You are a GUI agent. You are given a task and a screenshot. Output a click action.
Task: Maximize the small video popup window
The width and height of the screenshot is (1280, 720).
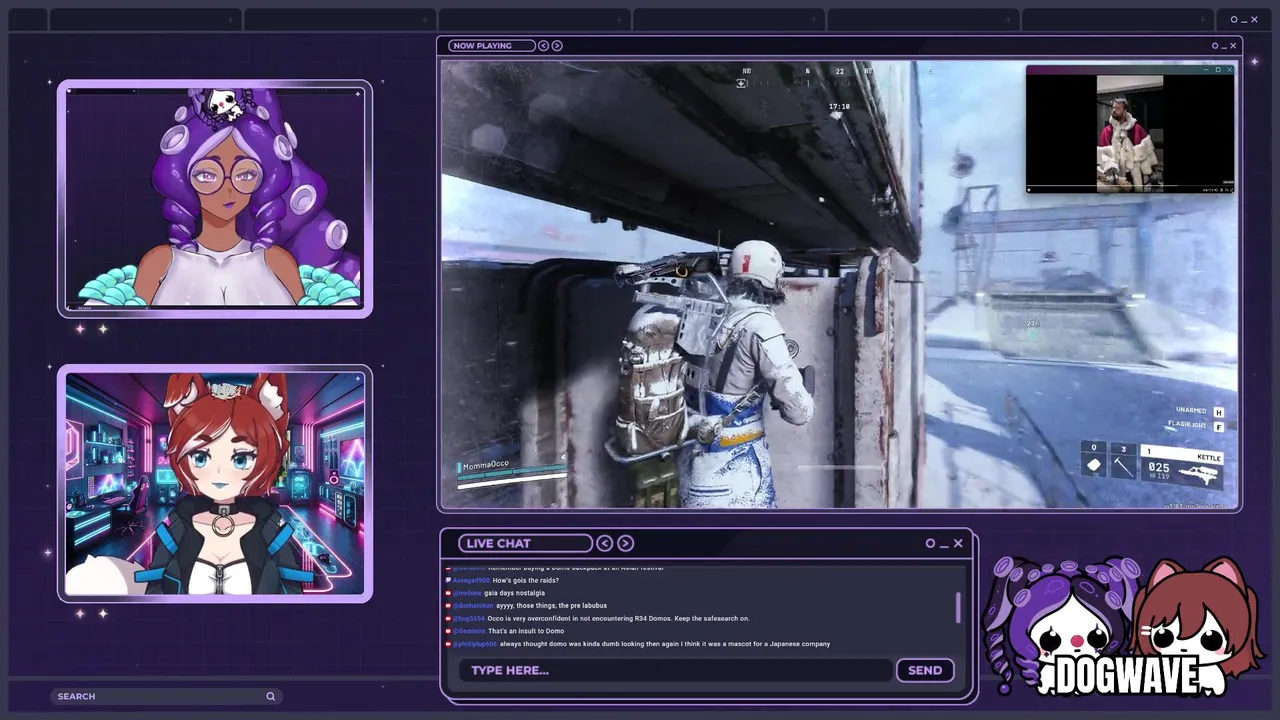(1218, 70)
